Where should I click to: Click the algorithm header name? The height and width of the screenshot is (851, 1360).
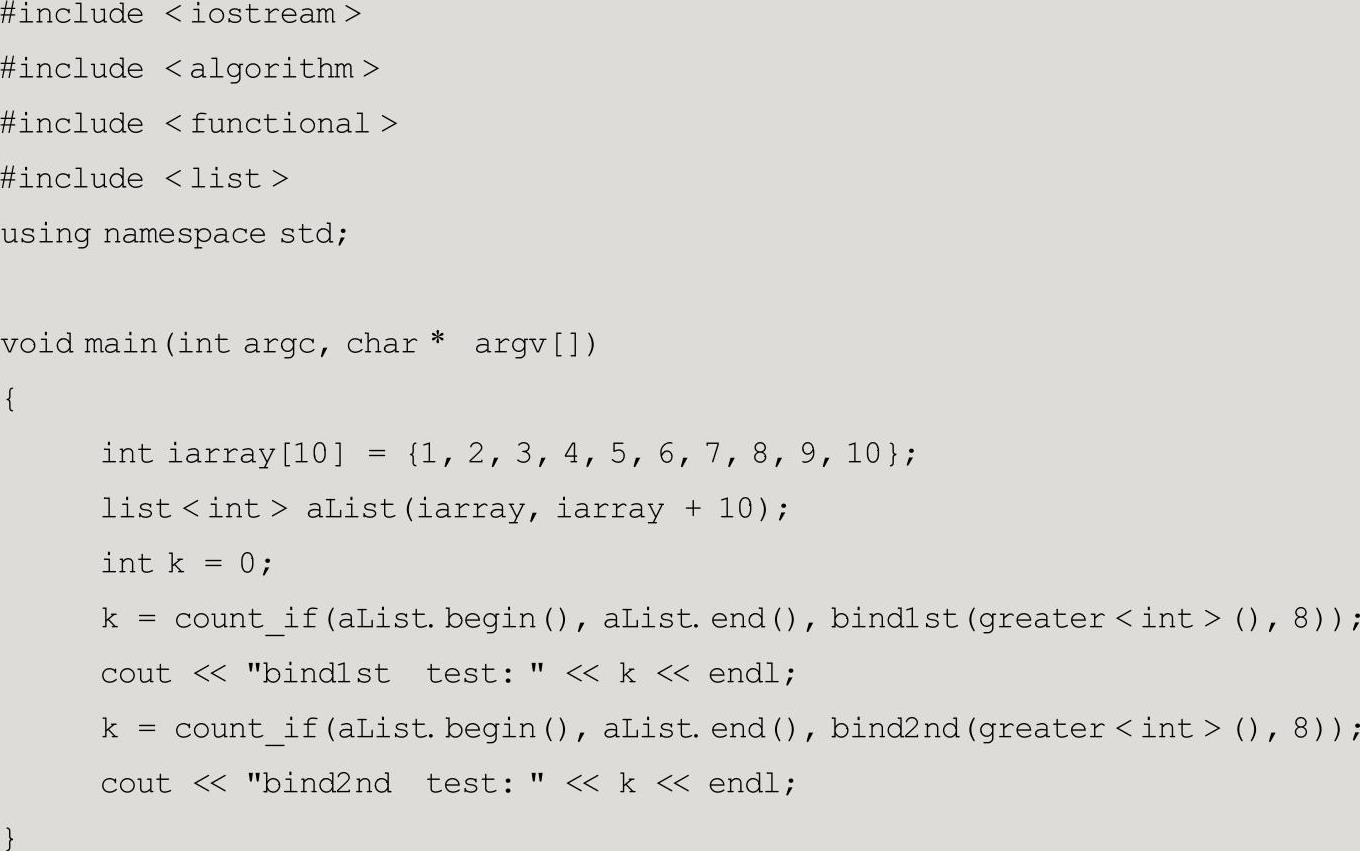[271, 69]
